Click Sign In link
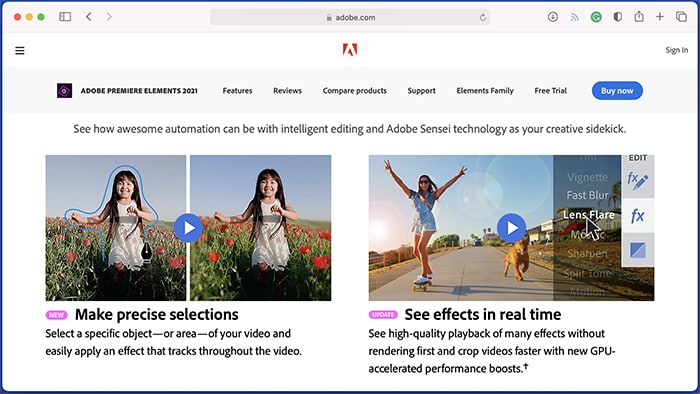The image size is (700, 394). coord(677,50)
